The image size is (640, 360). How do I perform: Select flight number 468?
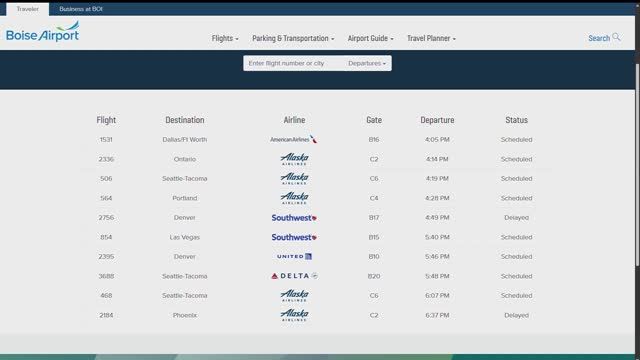(106, 296)
